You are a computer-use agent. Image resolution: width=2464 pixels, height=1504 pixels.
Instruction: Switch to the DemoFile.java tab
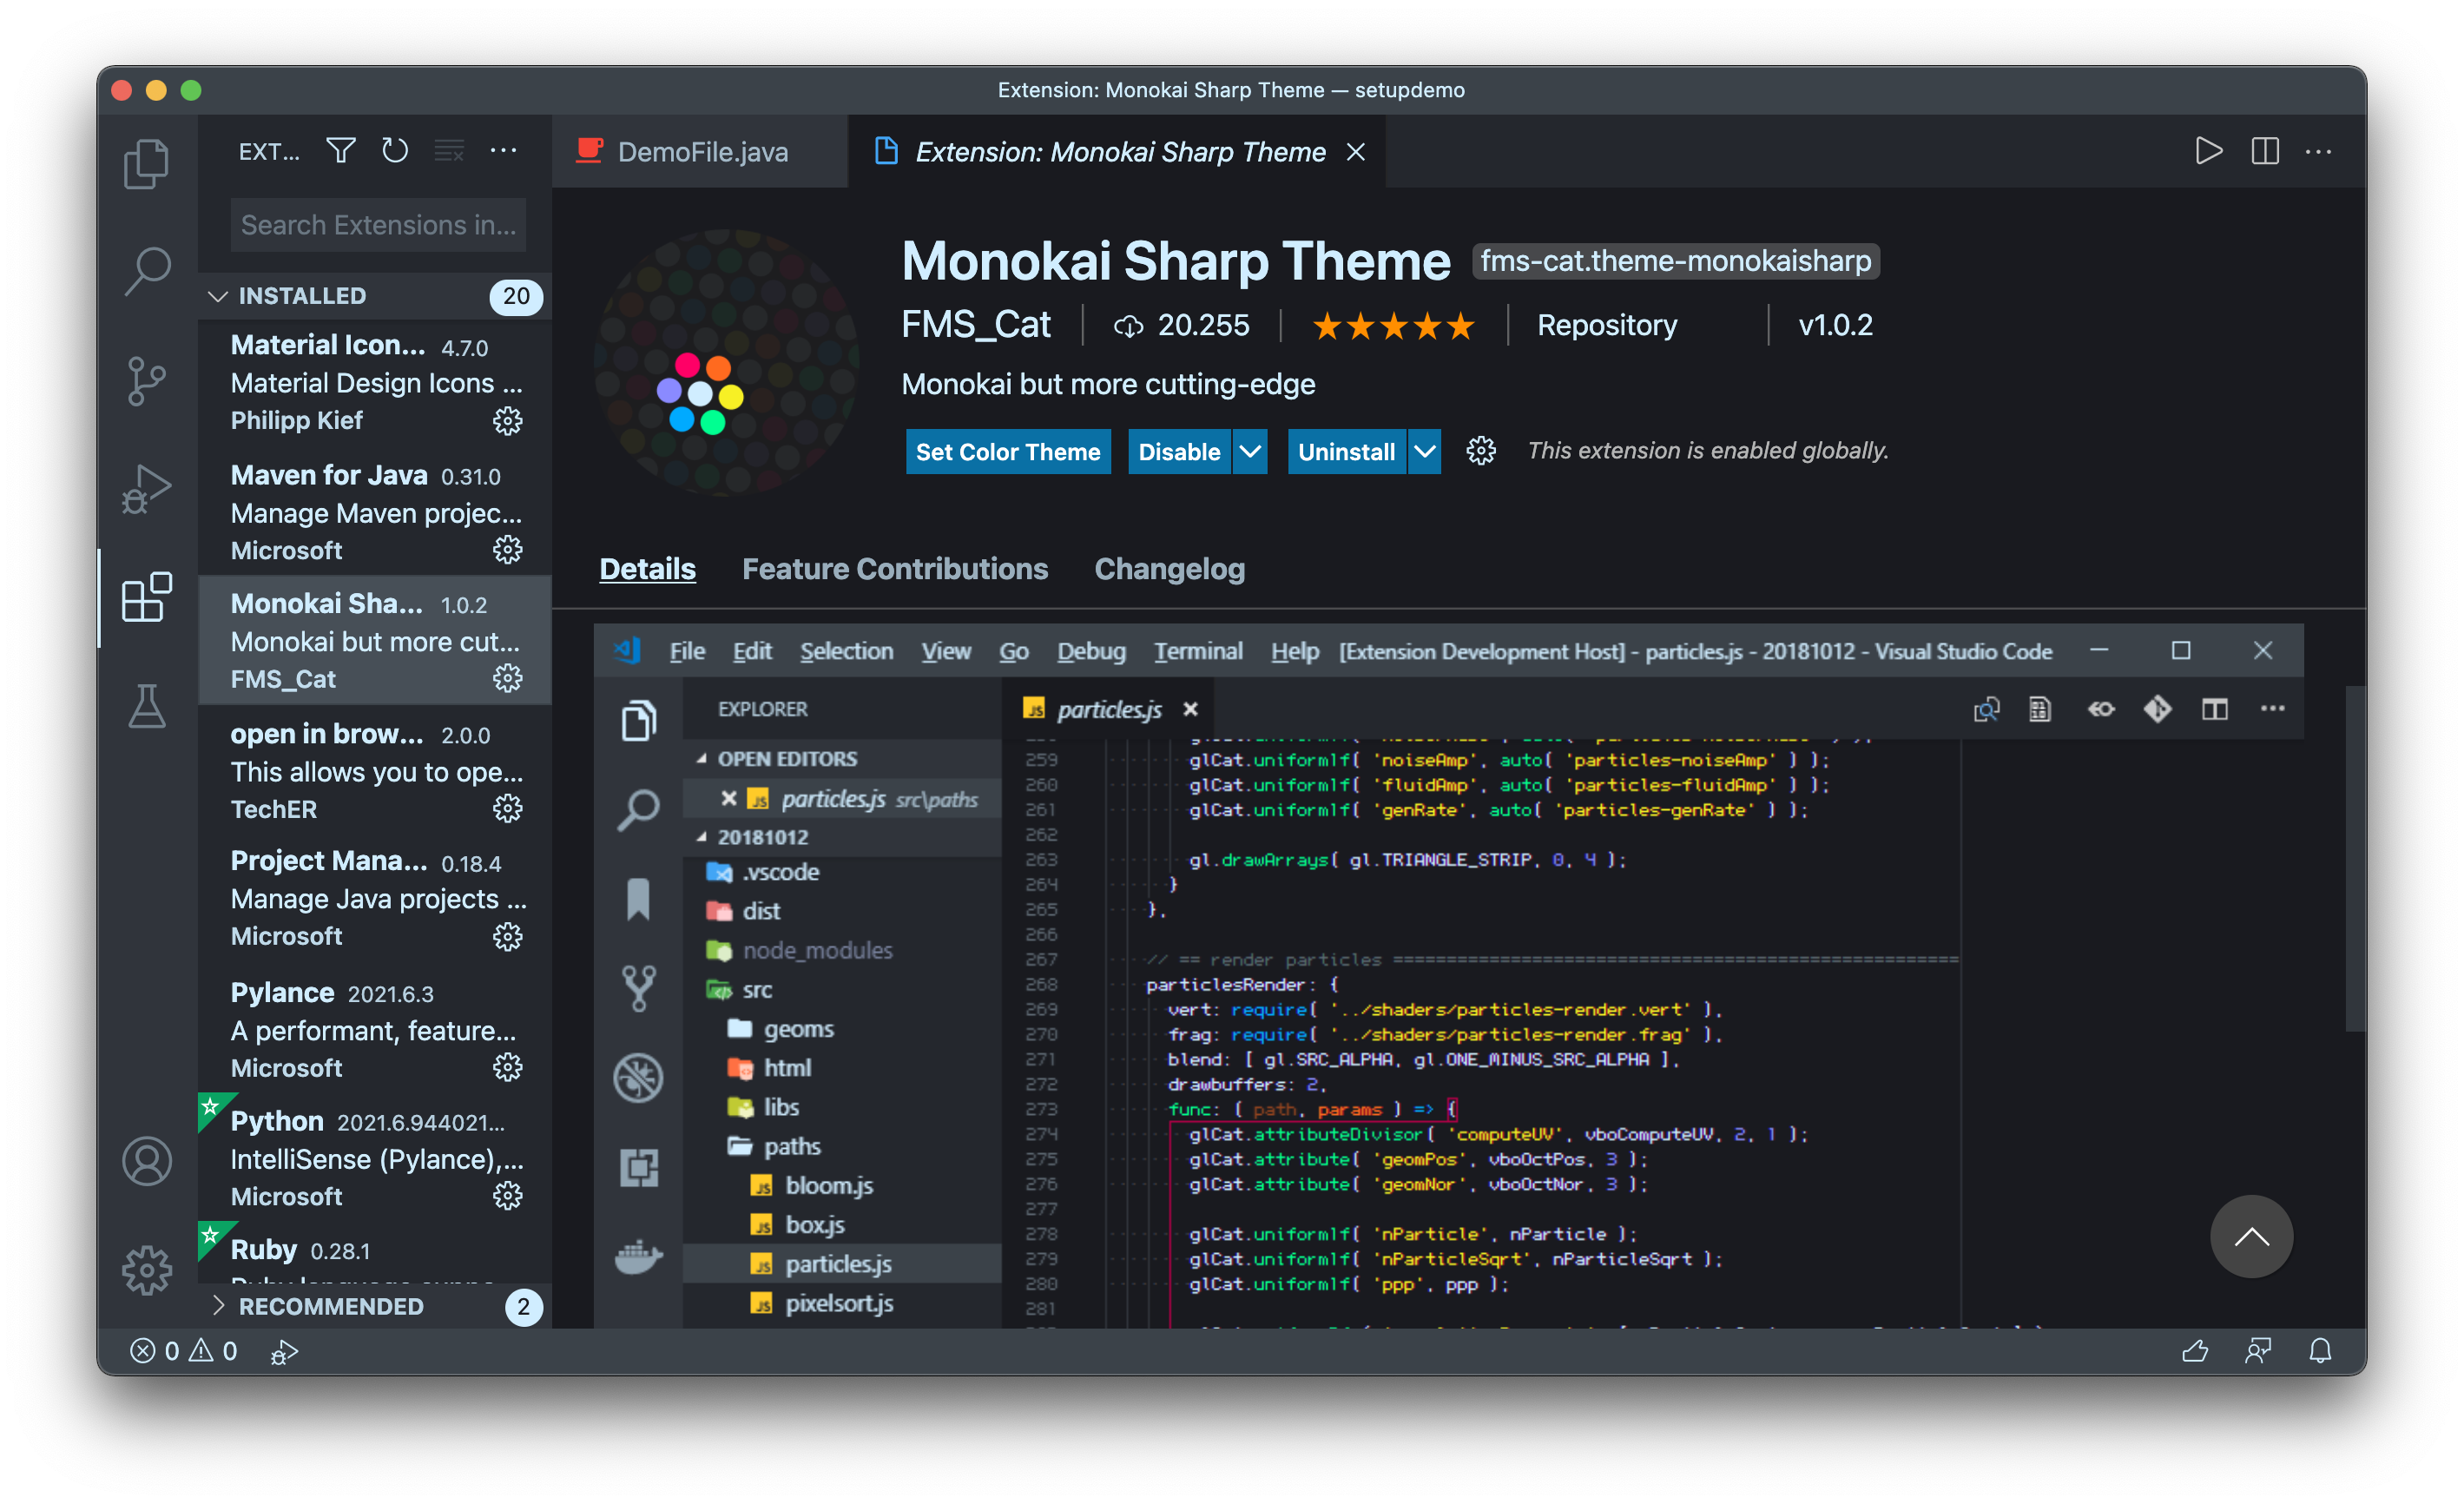(699, 152)
